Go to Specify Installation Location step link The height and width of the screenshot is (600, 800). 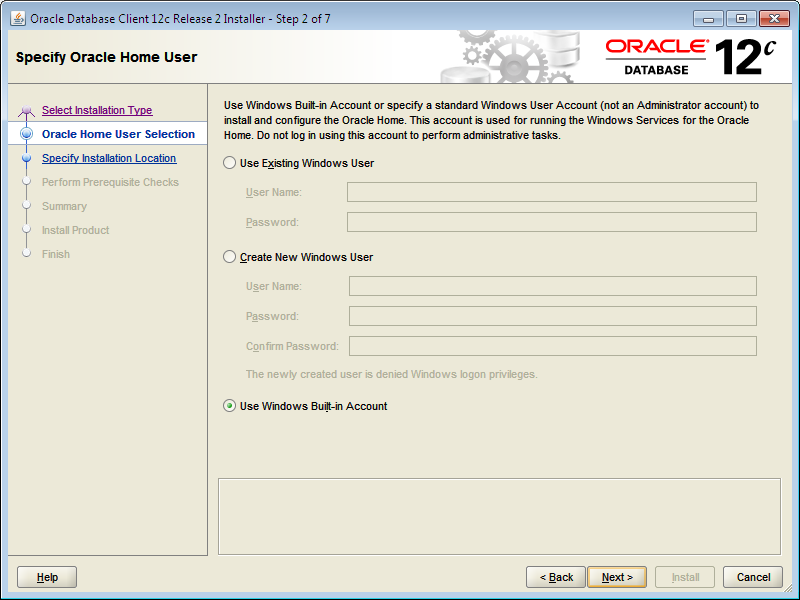[109, 158]
